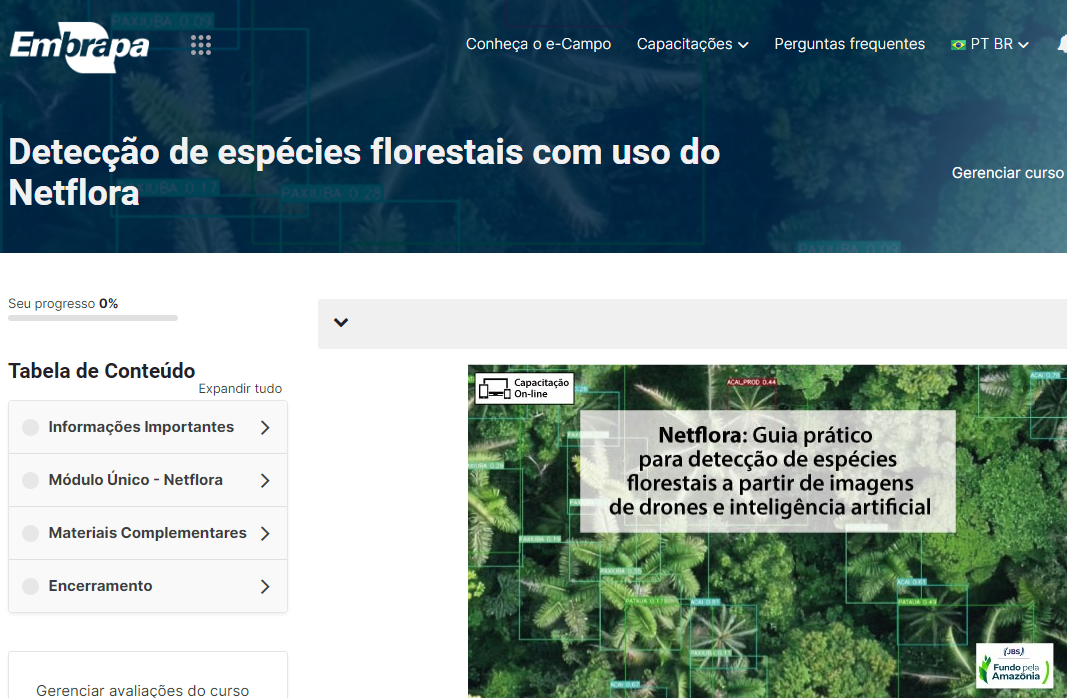
Task: Expand Informações Importantes section arrow
Action: (x=265, y=427)
